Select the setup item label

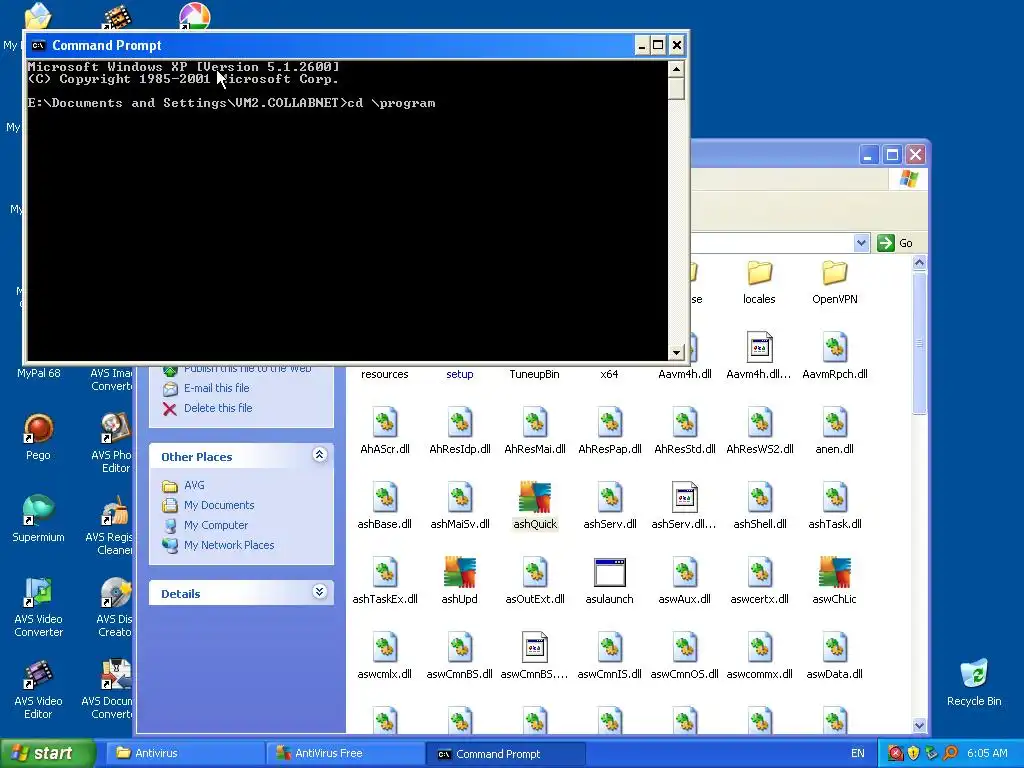pos(460,374)
